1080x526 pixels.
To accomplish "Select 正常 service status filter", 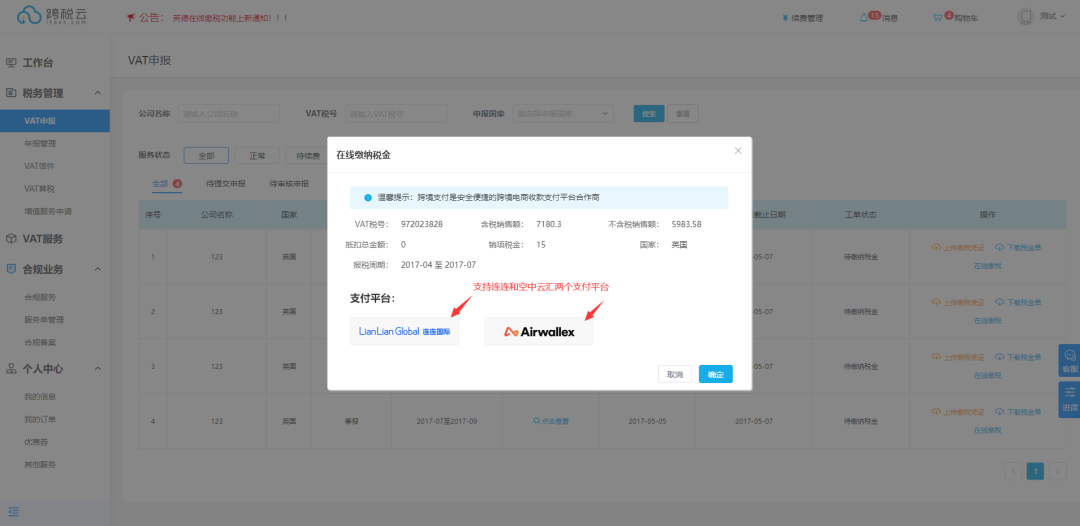I will 257,156.
